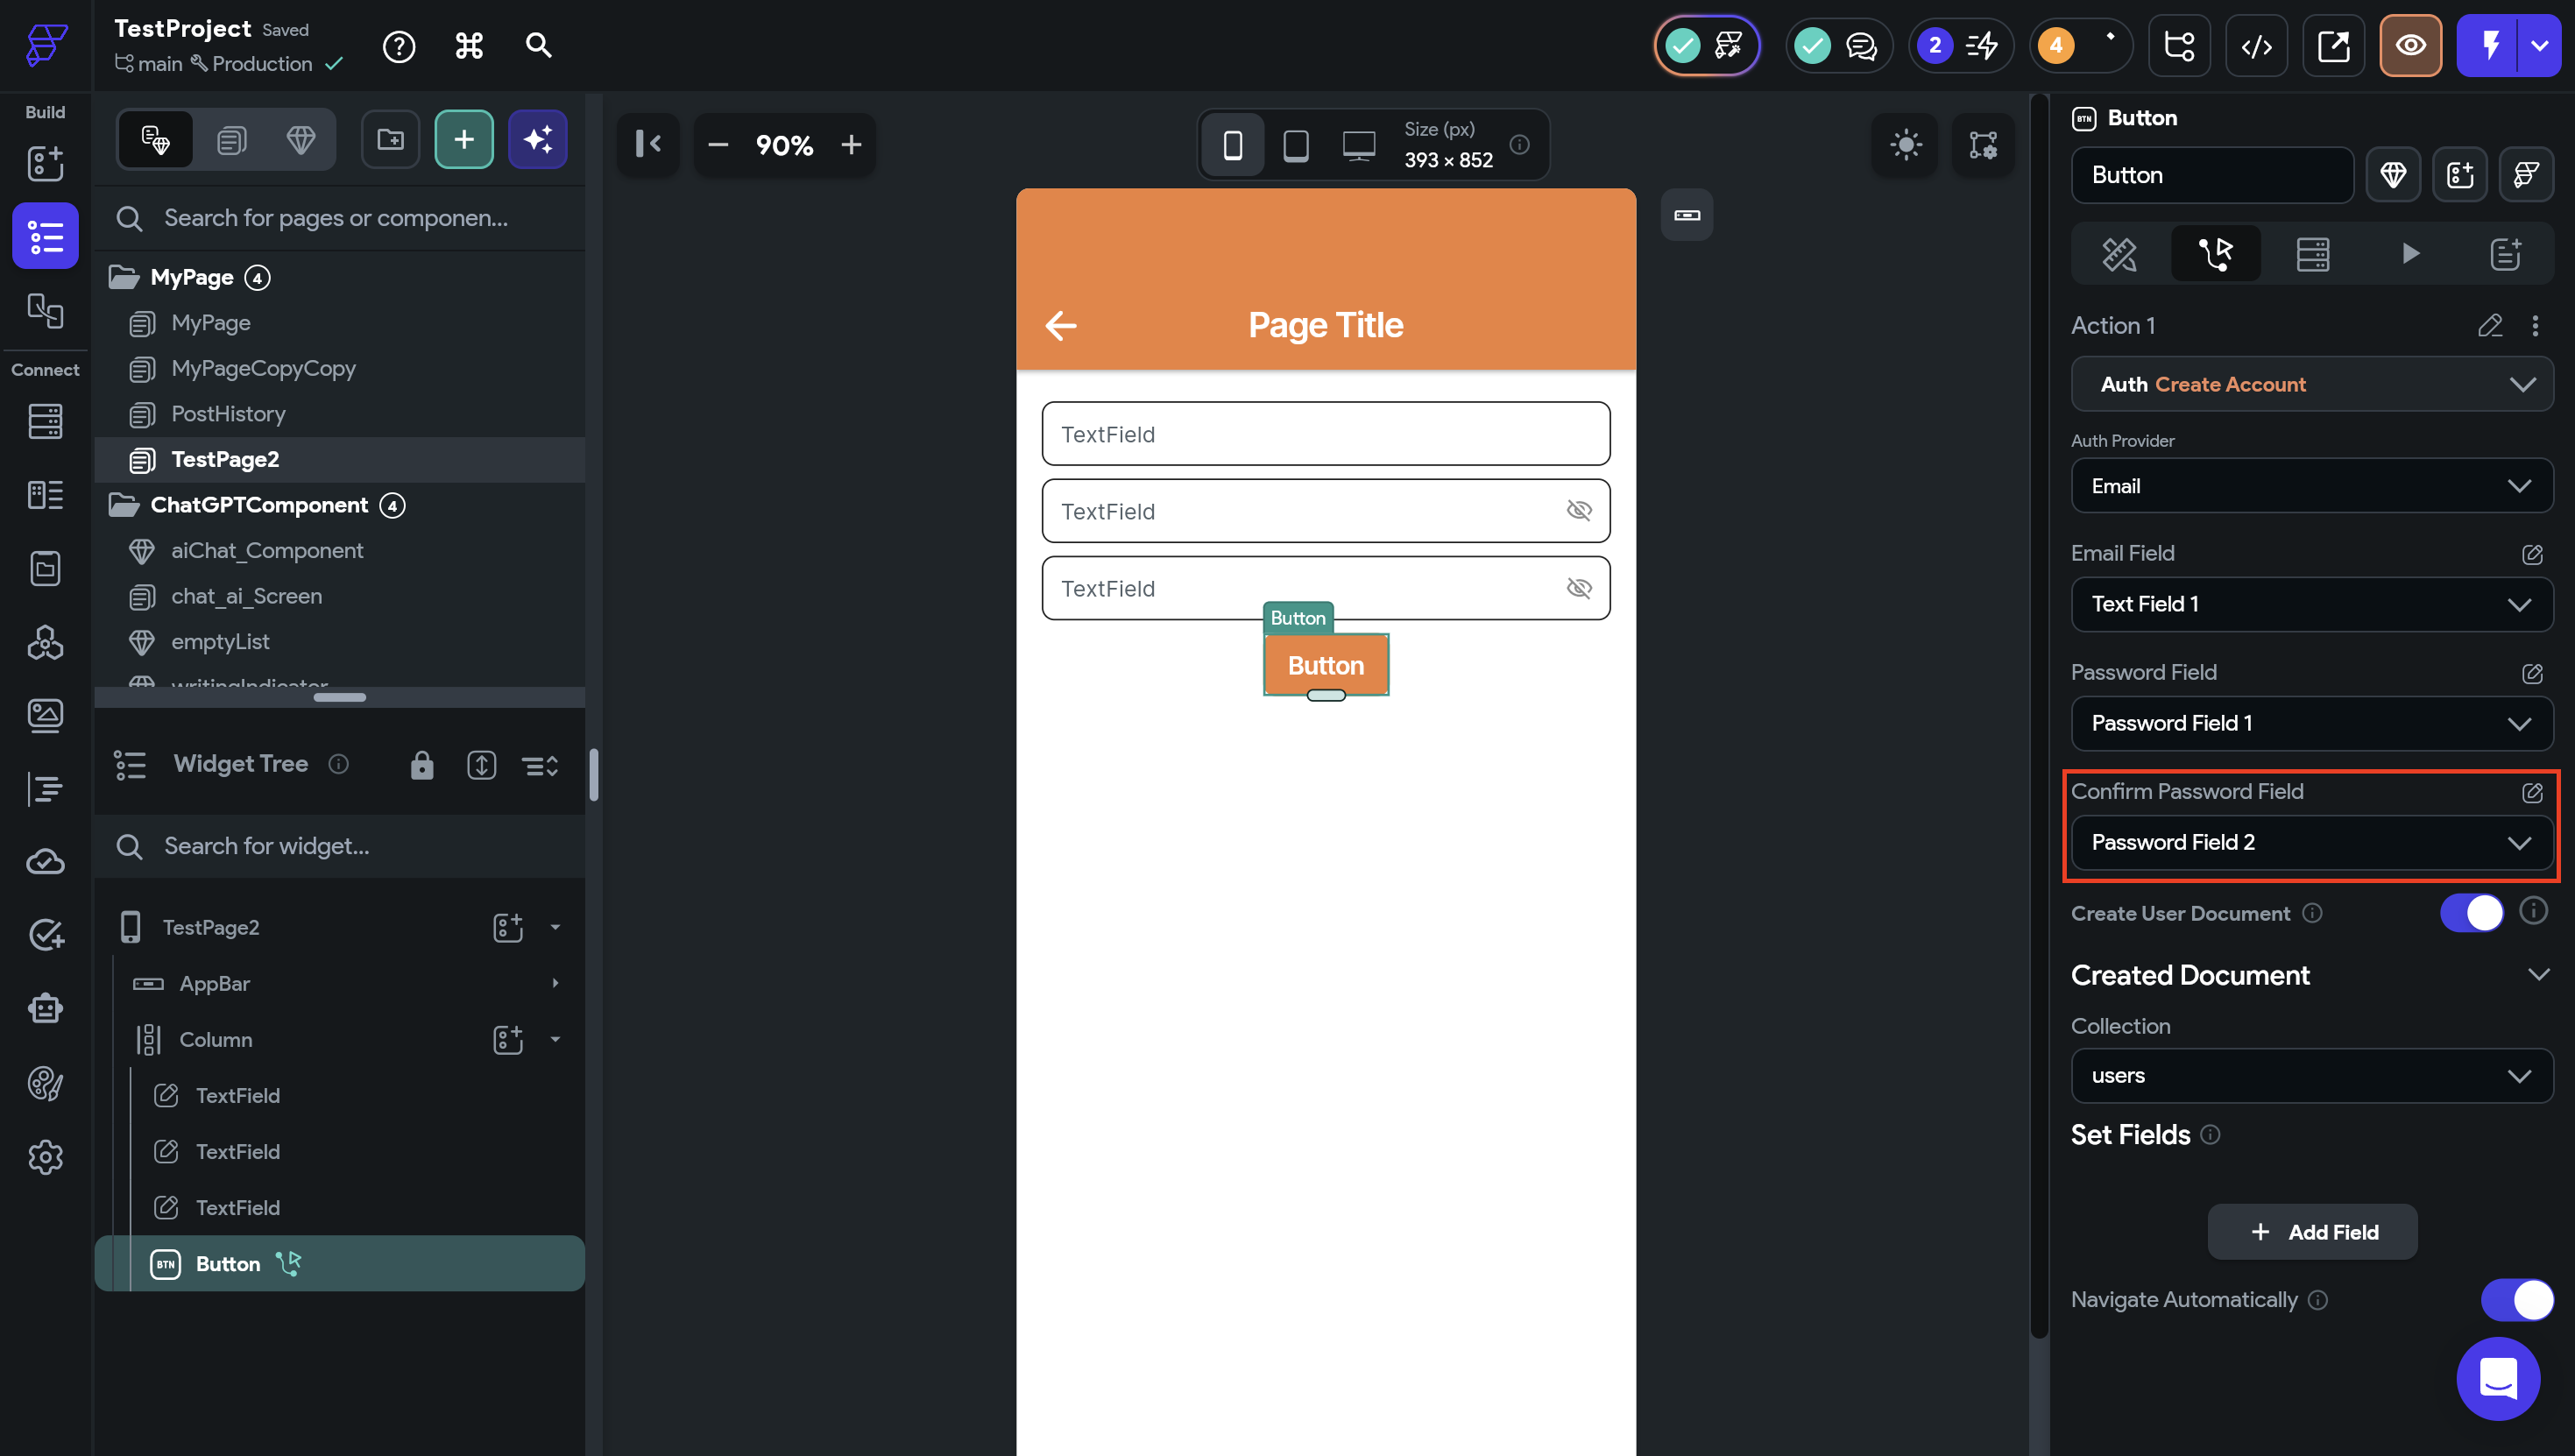Expand the Confirm Password Field dropdown
Image resolution: width=2575 pixels, height=1456 pixels.
click(2311, 842)
